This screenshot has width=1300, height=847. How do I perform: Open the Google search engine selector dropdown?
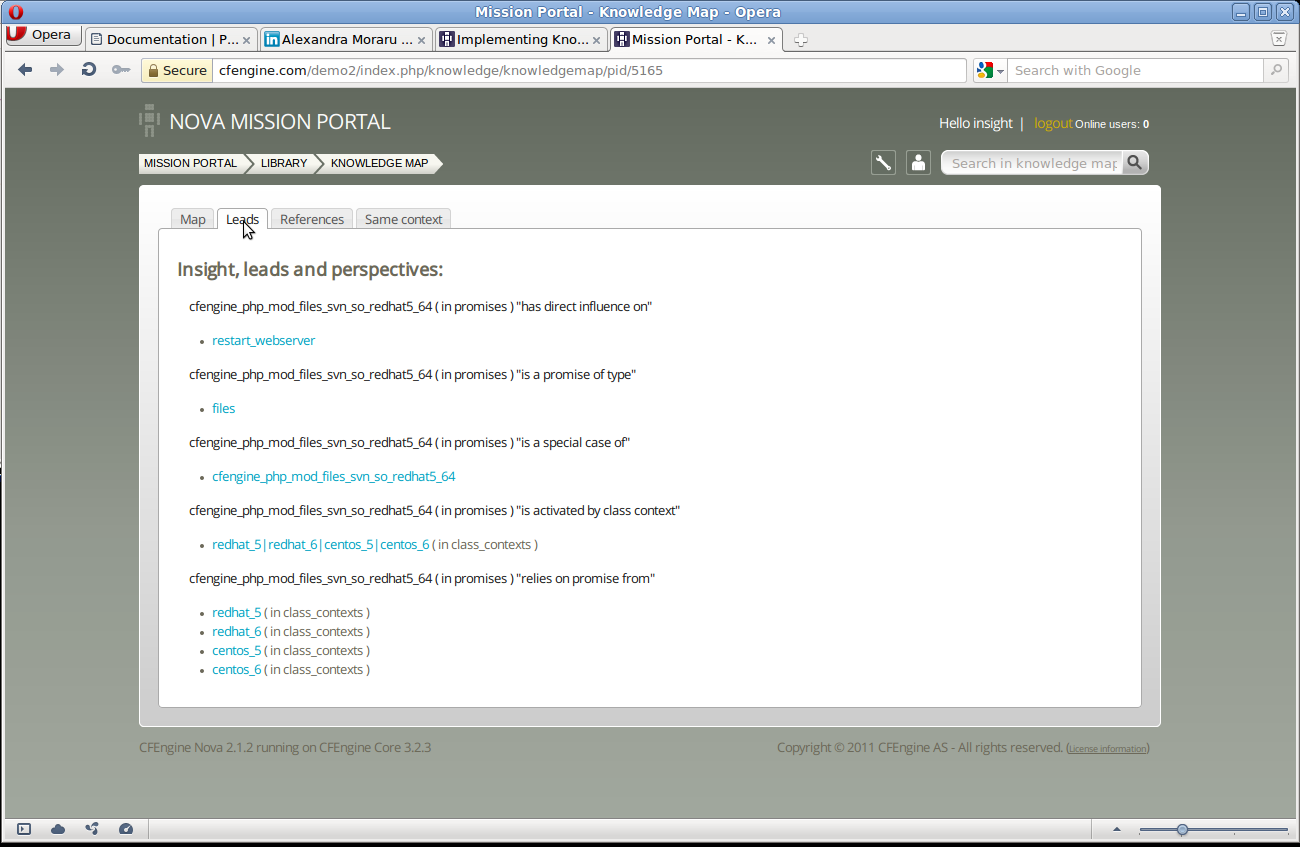point(991,70)
